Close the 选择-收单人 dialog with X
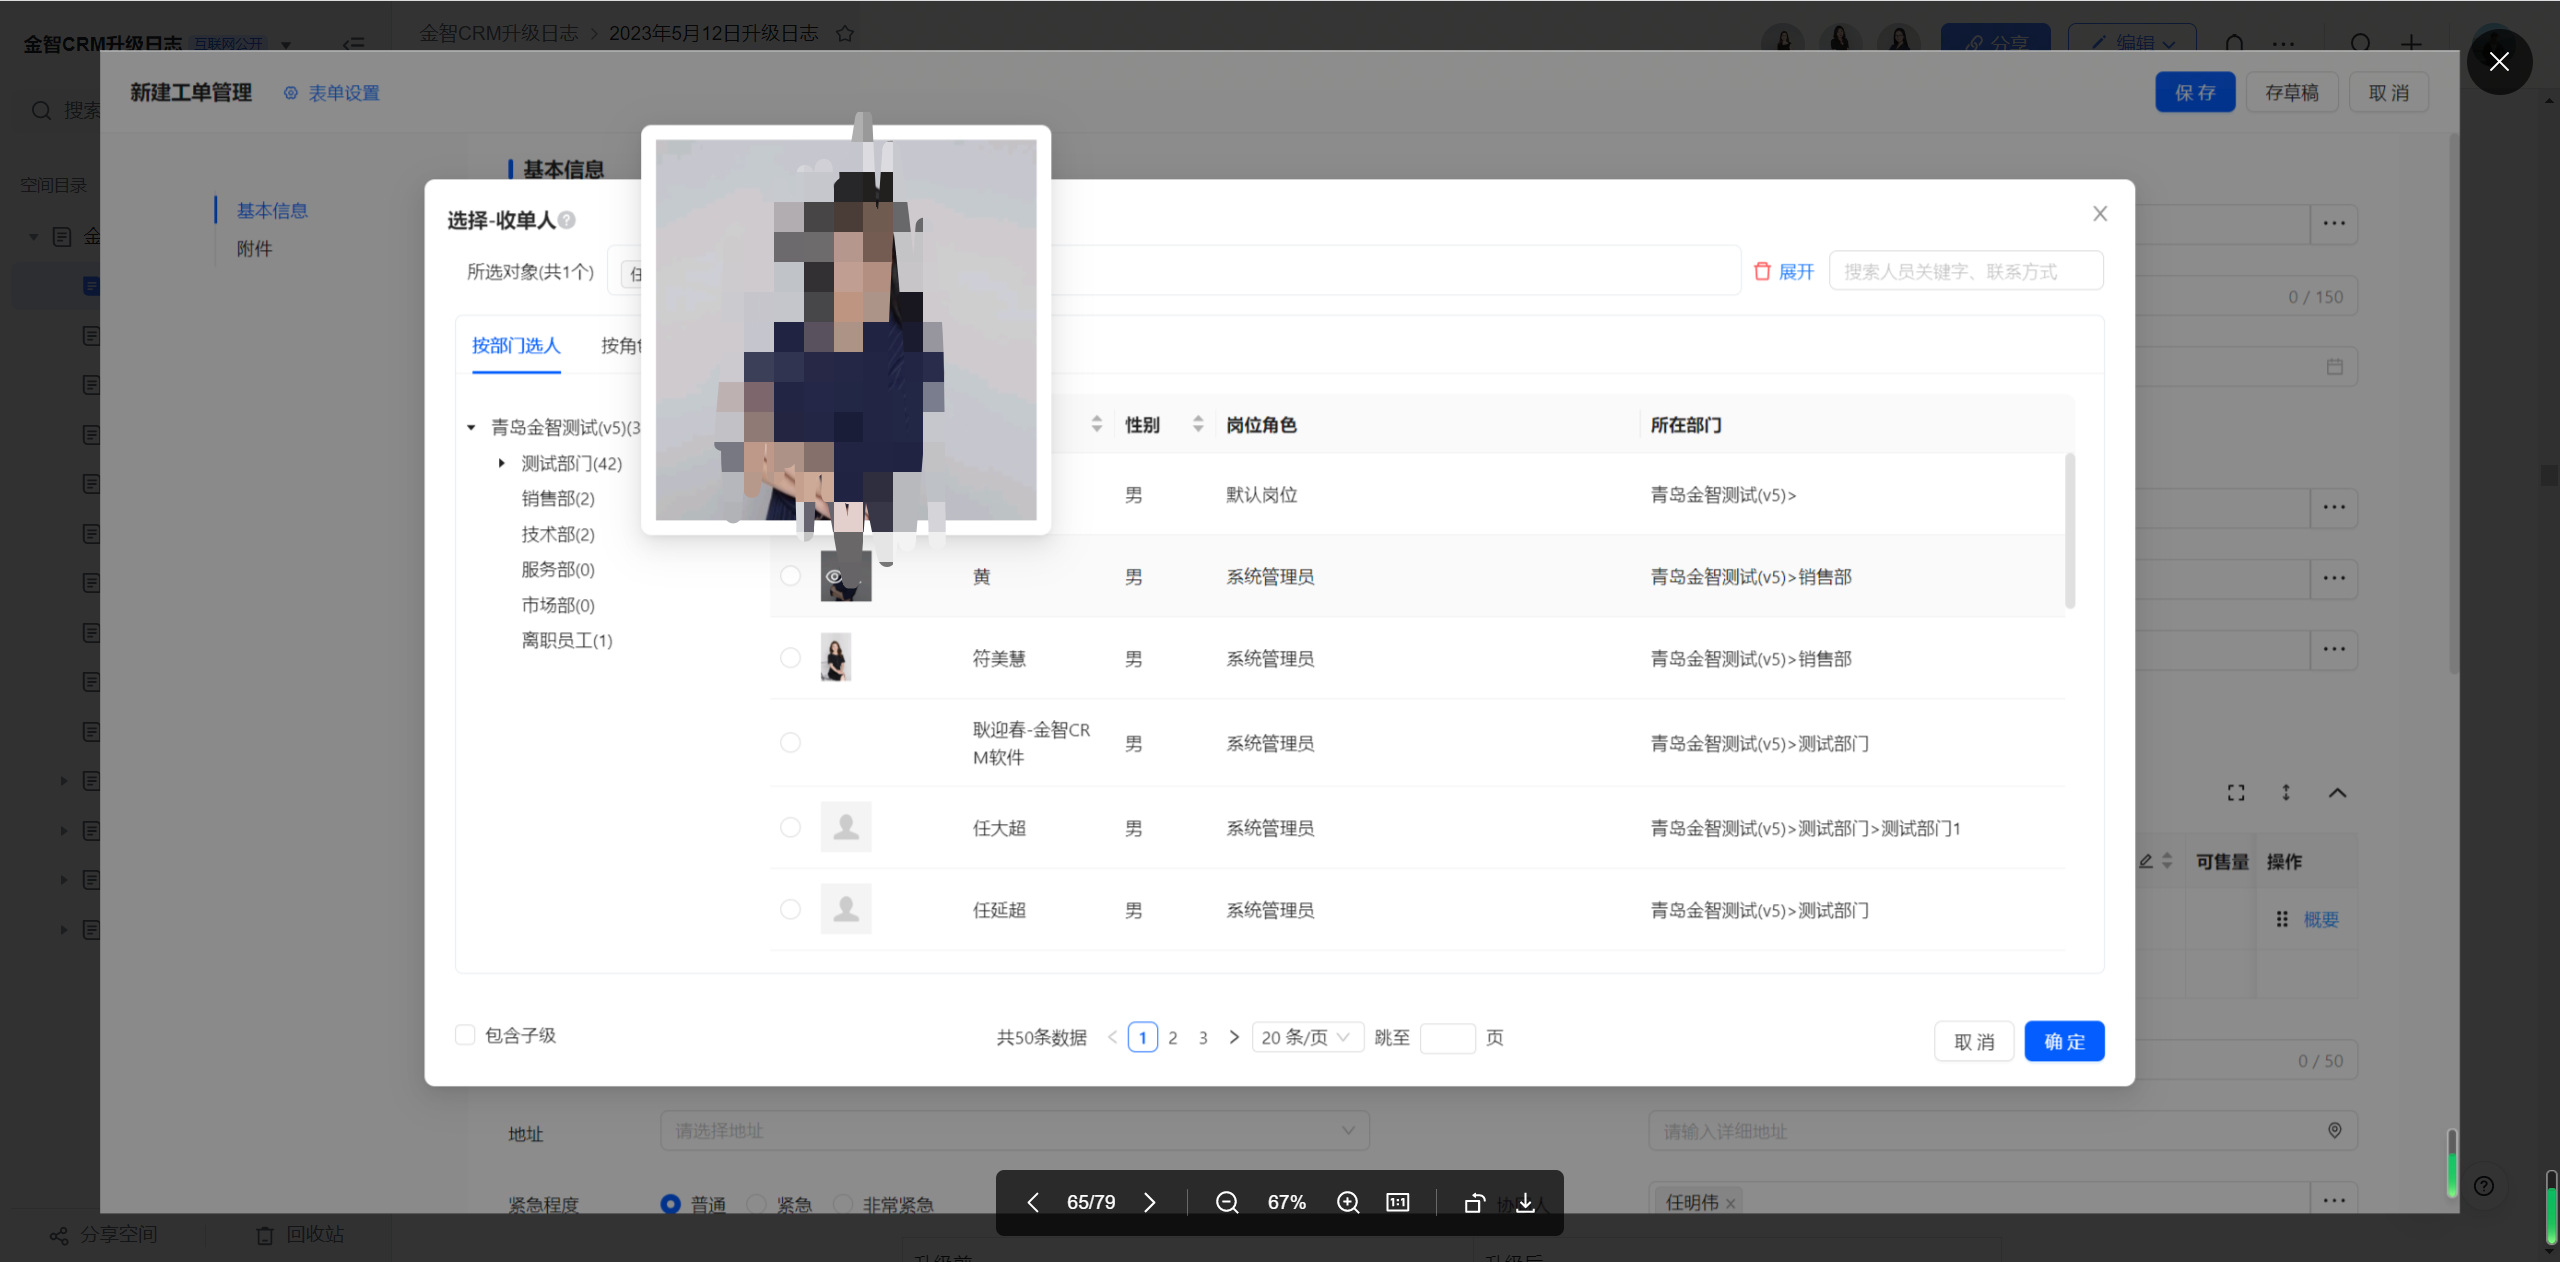Viewport: 2560px width, 1262px height. pyautogui.click(x=2100, y=213)
